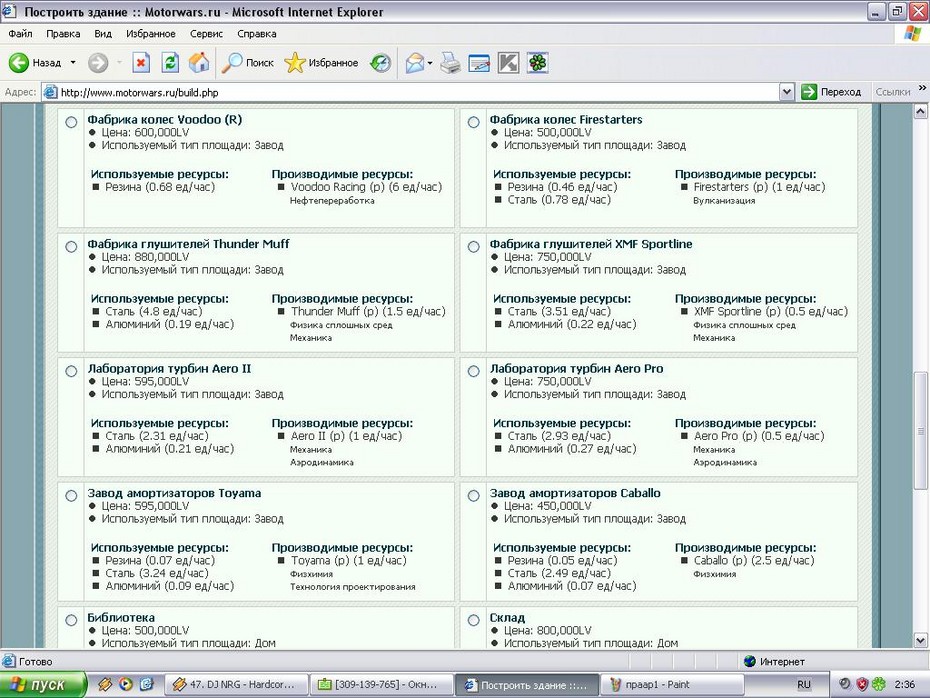This screenshot has width=930, height=698.
Task: Click the Mail envelope icon
Action: [x=415, y=62]
